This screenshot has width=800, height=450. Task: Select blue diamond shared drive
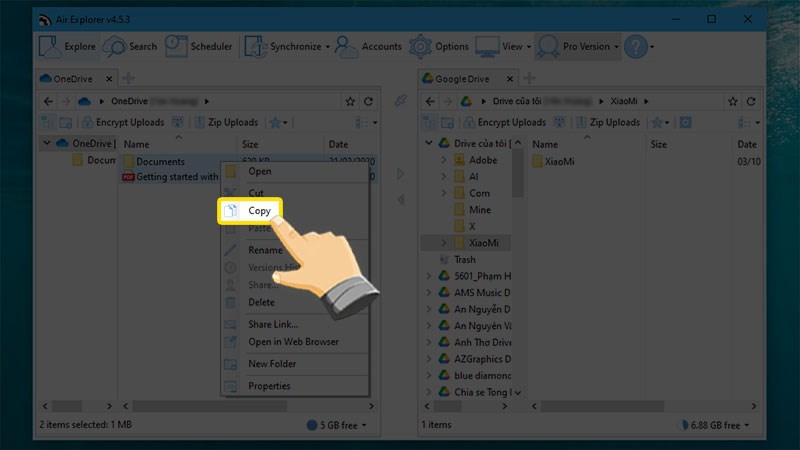point(474,376)
